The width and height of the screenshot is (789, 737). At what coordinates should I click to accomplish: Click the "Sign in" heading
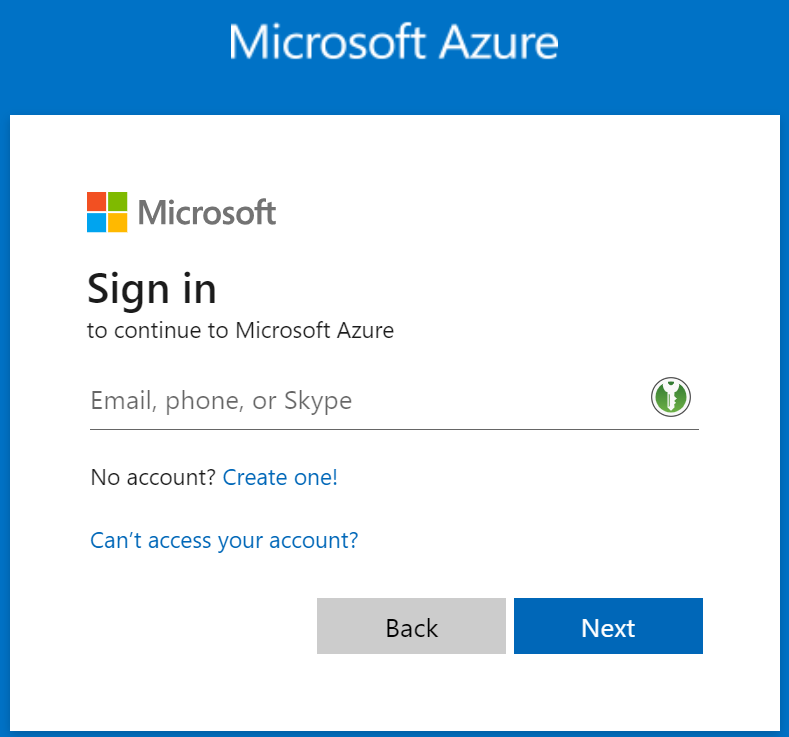tap(152, 289)
